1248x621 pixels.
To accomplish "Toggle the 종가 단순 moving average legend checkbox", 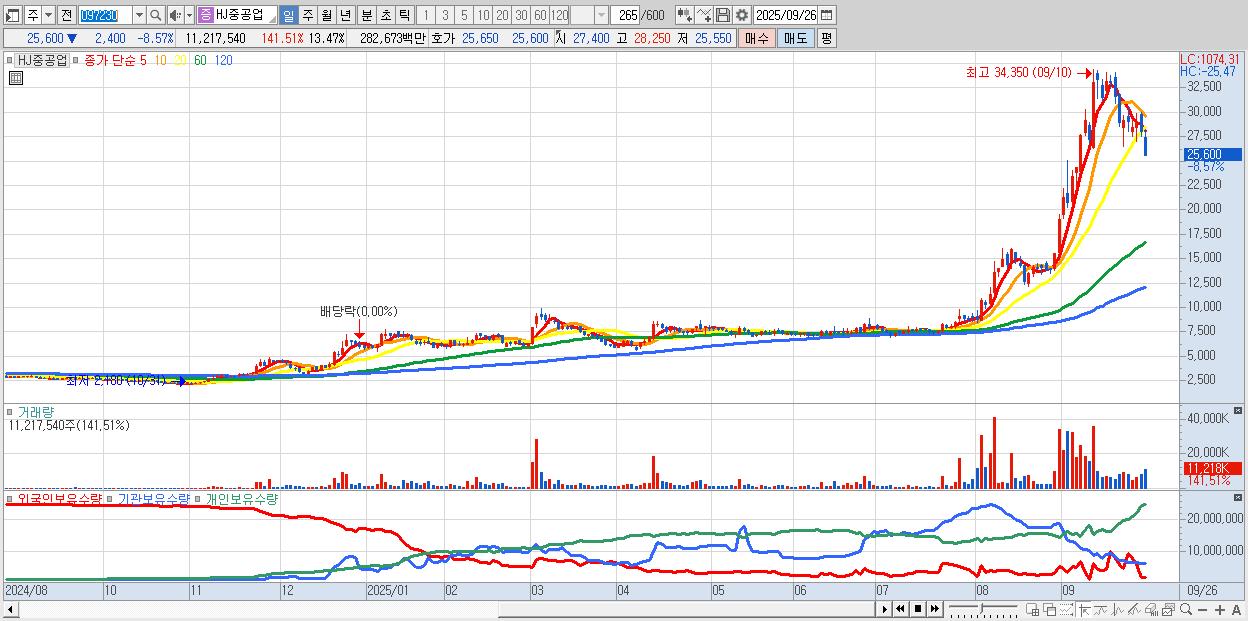I will [77, 60].
